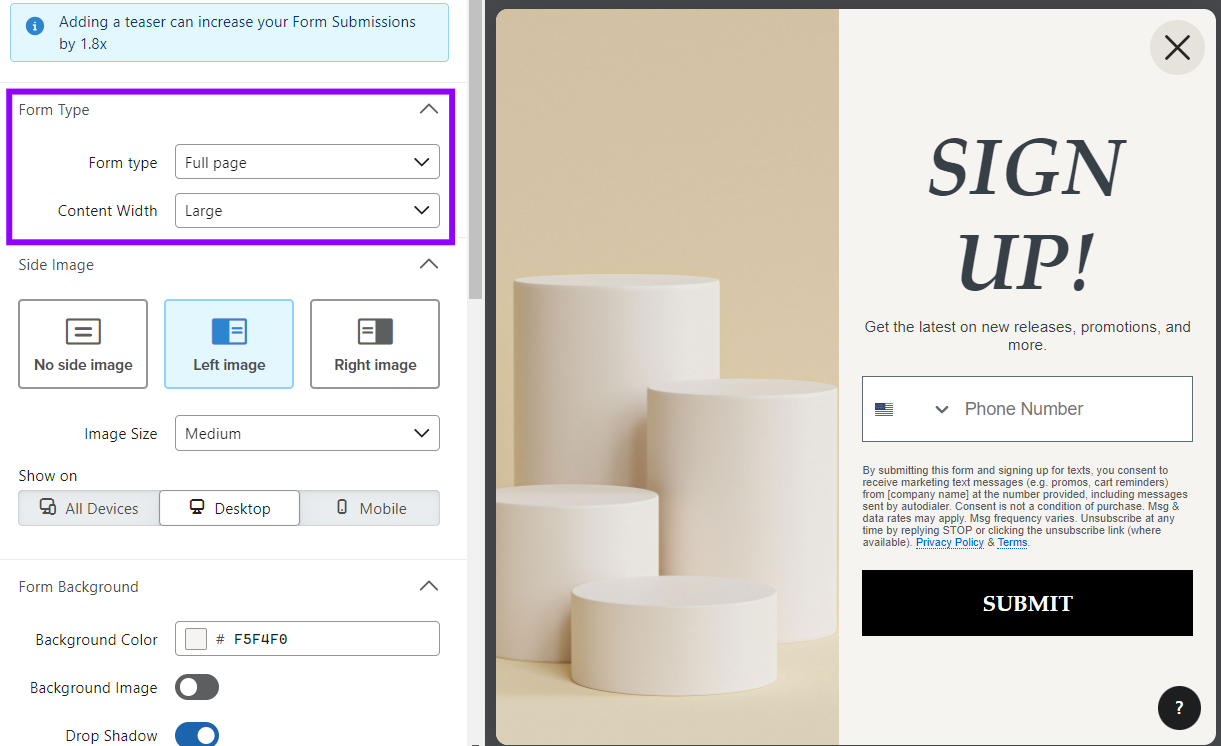Image resolution: width=1221 pixels, height=746 pixels.
Task: Open the Privacy Policy link
Action: (x=949, y=542)
